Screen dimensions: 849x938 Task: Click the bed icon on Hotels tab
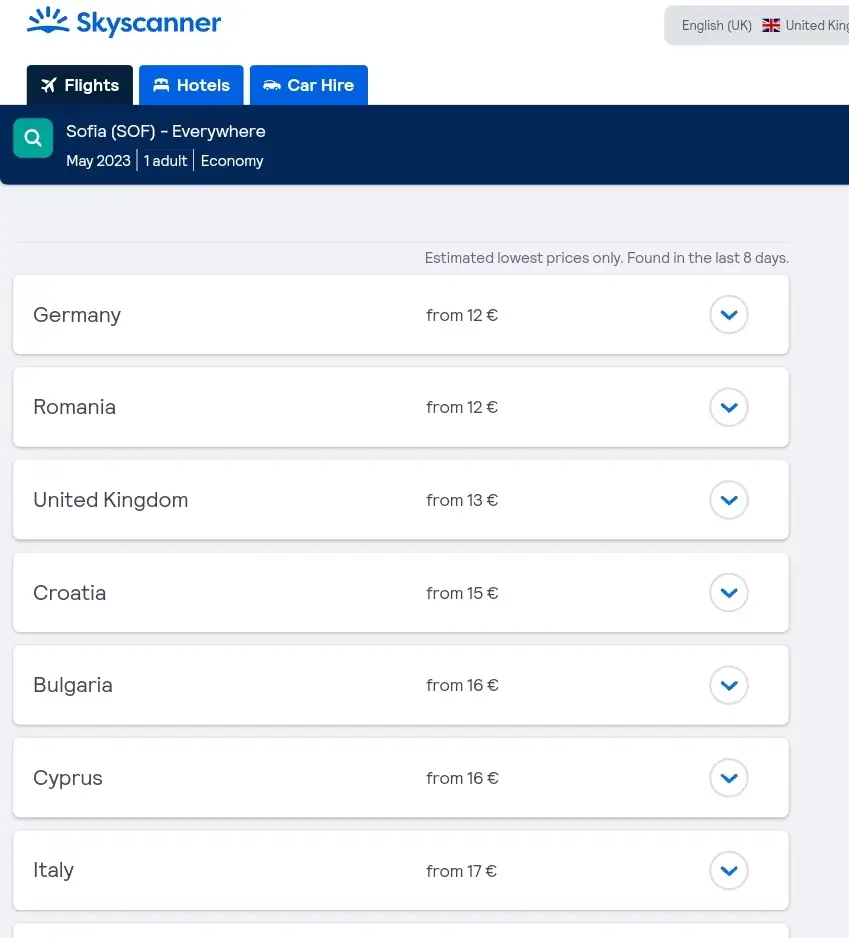pos(161,86)
